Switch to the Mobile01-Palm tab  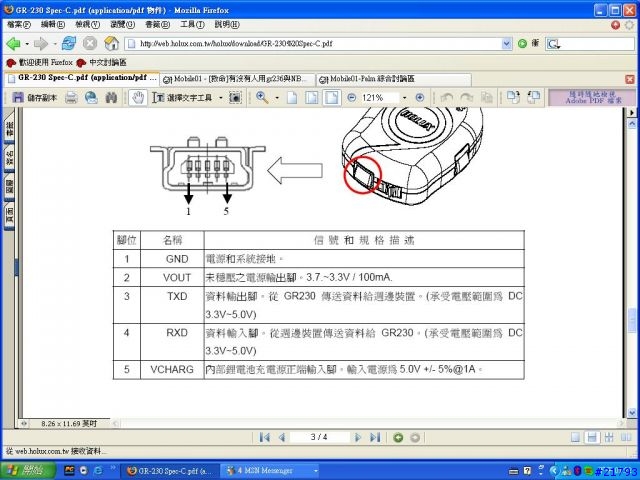[394, 79]
